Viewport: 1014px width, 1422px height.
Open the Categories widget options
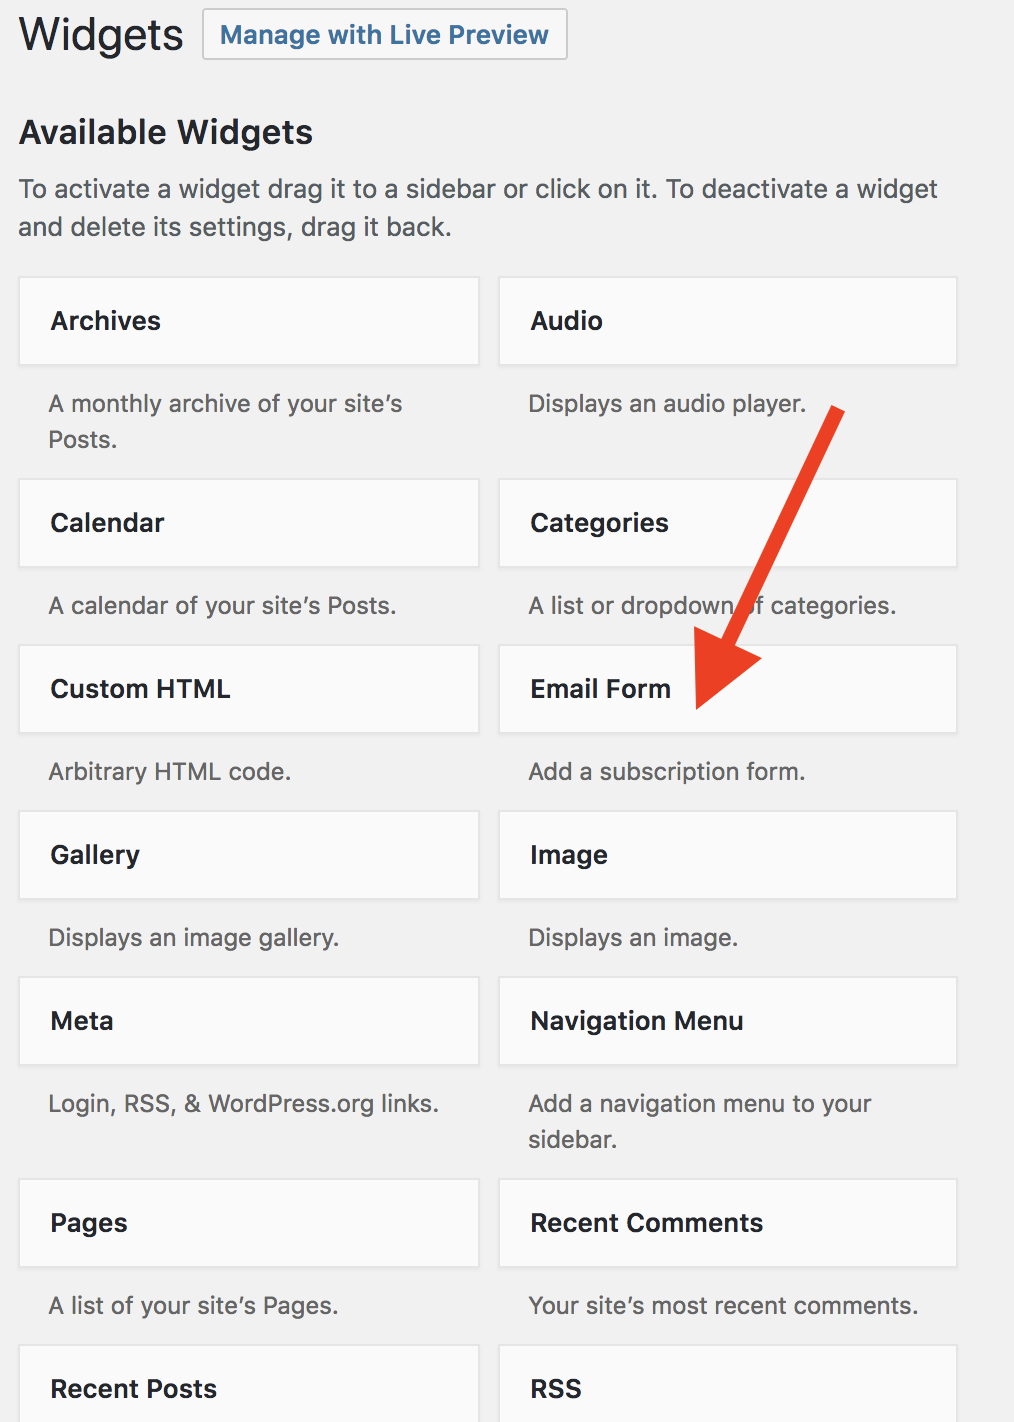coord(727,522)
